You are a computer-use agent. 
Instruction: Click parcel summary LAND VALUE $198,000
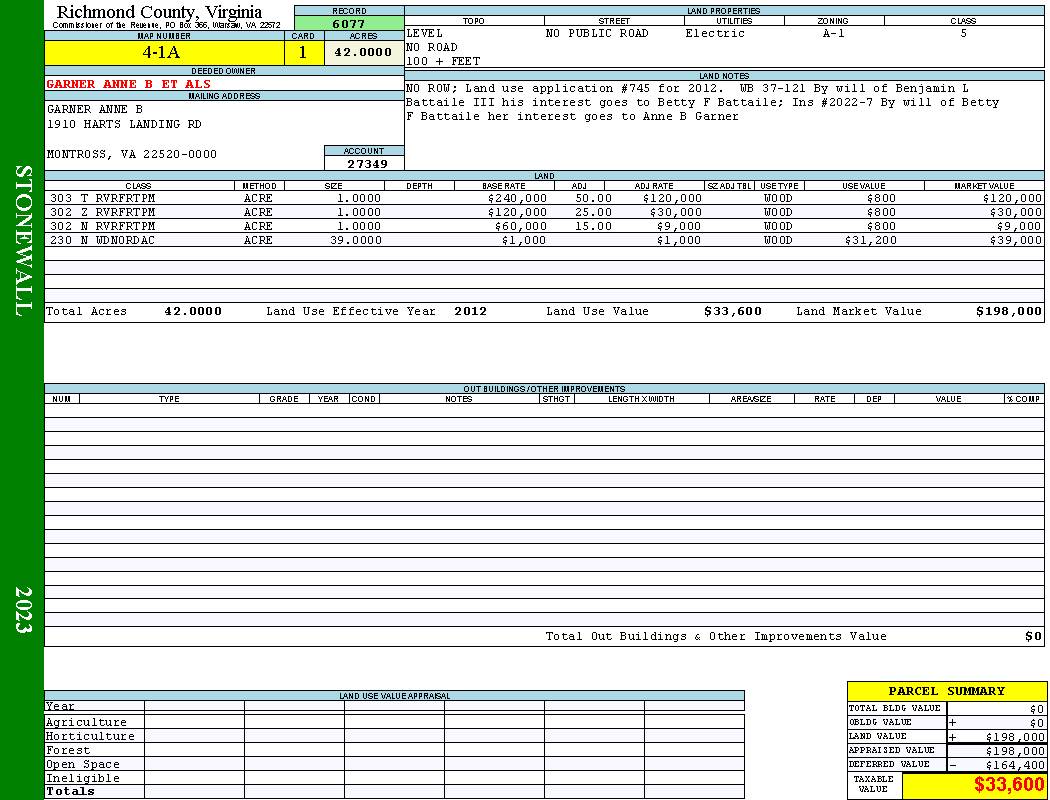pyautogui.click(x=1015, y=737)
